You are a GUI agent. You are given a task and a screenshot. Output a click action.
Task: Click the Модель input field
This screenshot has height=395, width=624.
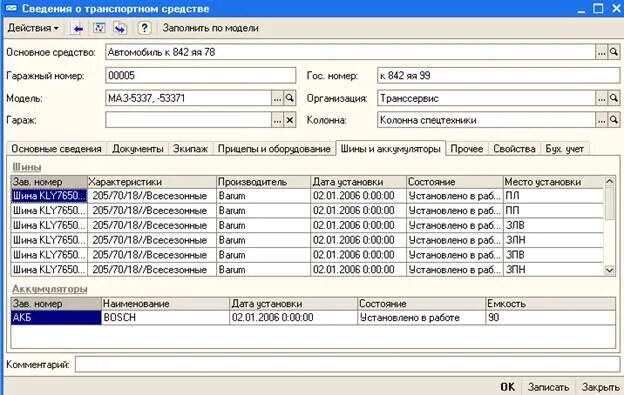coord(188,98)
